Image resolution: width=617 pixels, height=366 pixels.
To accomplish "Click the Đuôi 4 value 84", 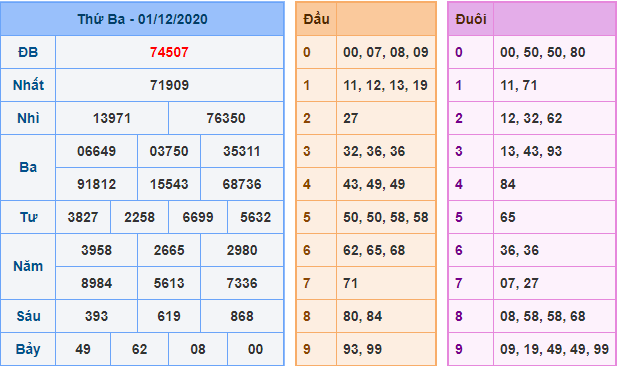I will click(508, 185).
